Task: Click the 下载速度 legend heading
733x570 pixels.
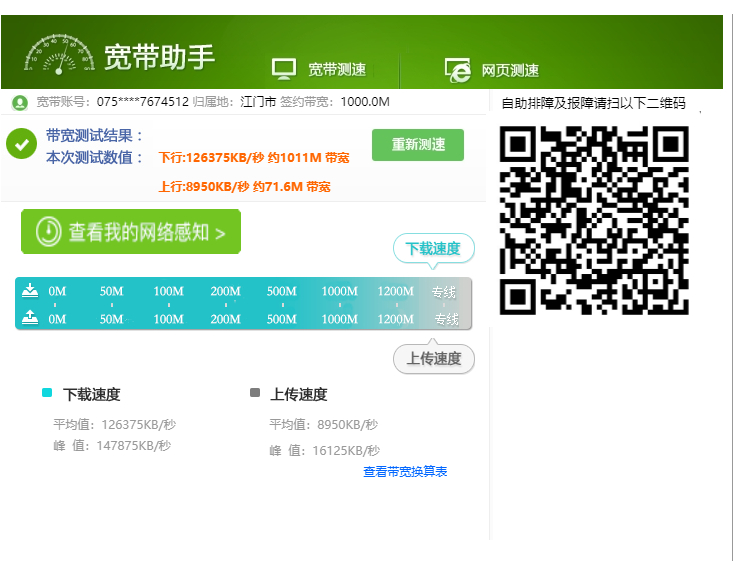Action: tap(92, 395)
